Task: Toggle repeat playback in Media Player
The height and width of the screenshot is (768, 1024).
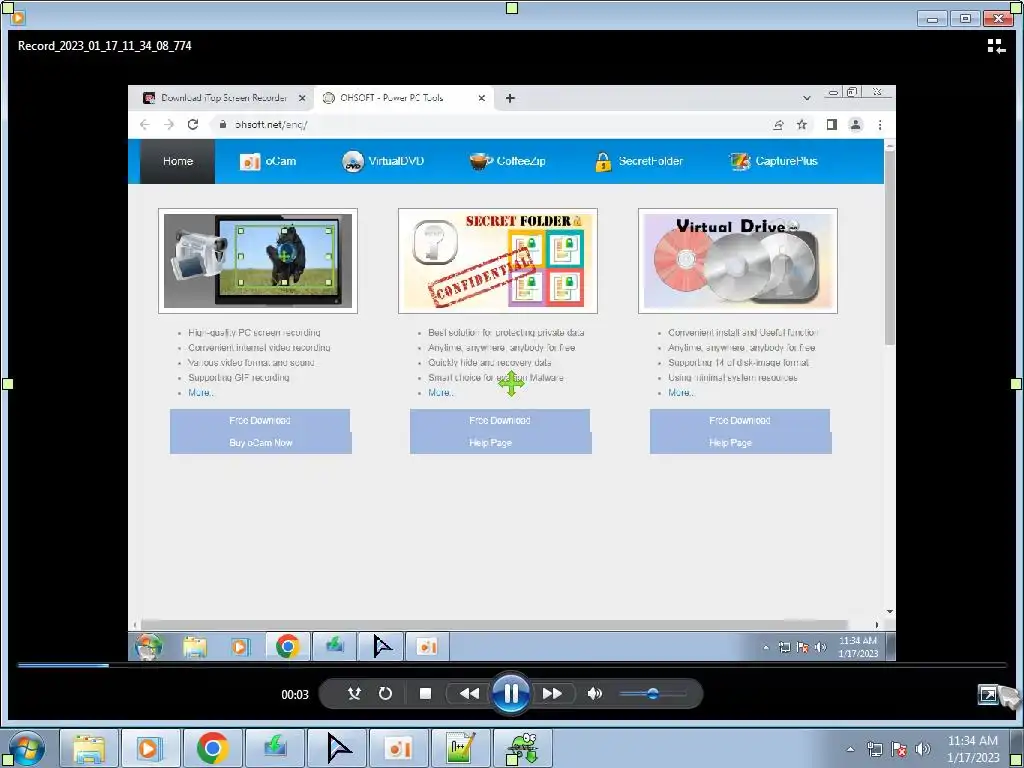Action: coord(385,694)
